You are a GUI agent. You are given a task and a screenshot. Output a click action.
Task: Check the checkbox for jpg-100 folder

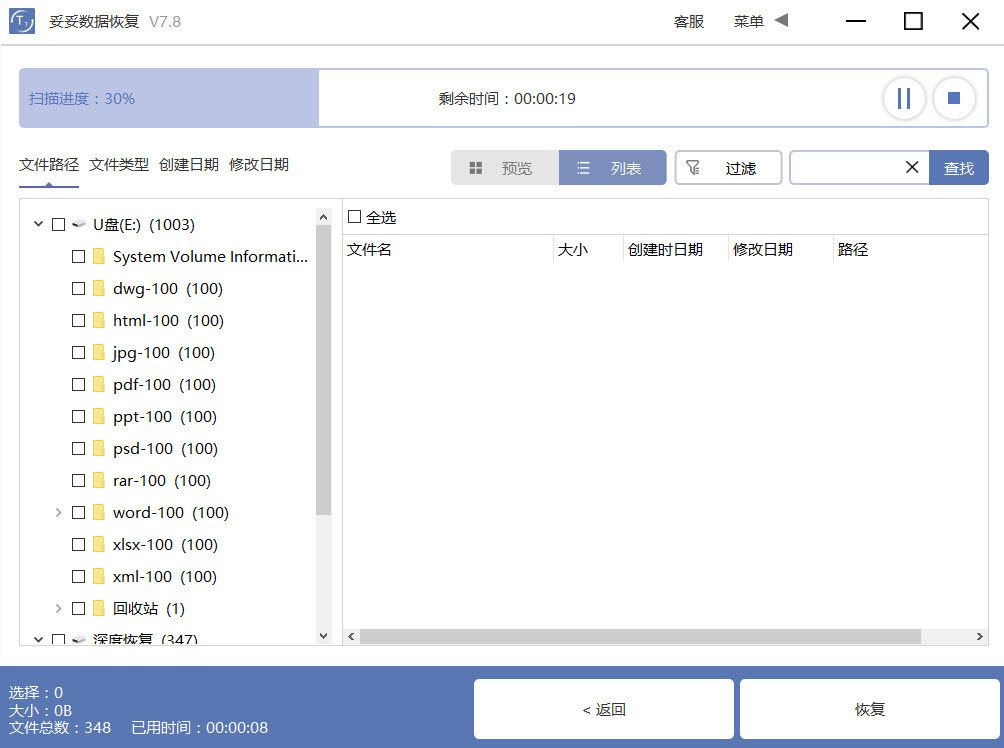77,352
